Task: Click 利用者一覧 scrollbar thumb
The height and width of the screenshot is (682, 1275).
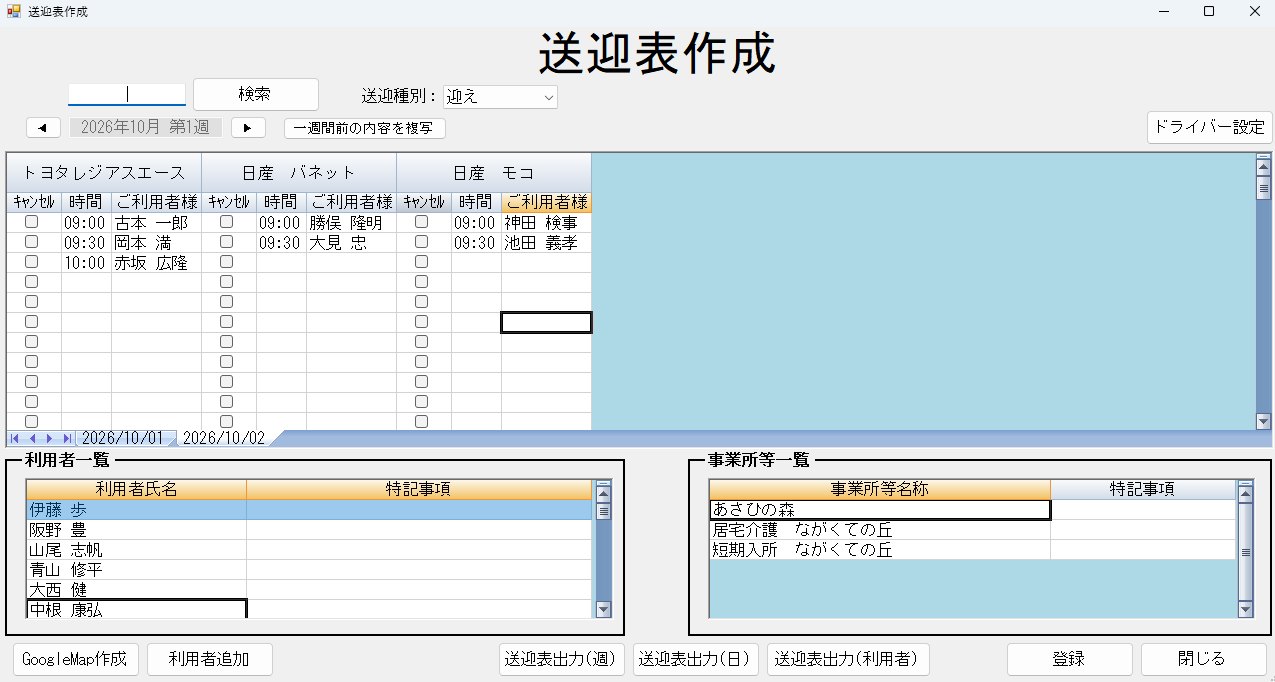Action: point(603,510)
